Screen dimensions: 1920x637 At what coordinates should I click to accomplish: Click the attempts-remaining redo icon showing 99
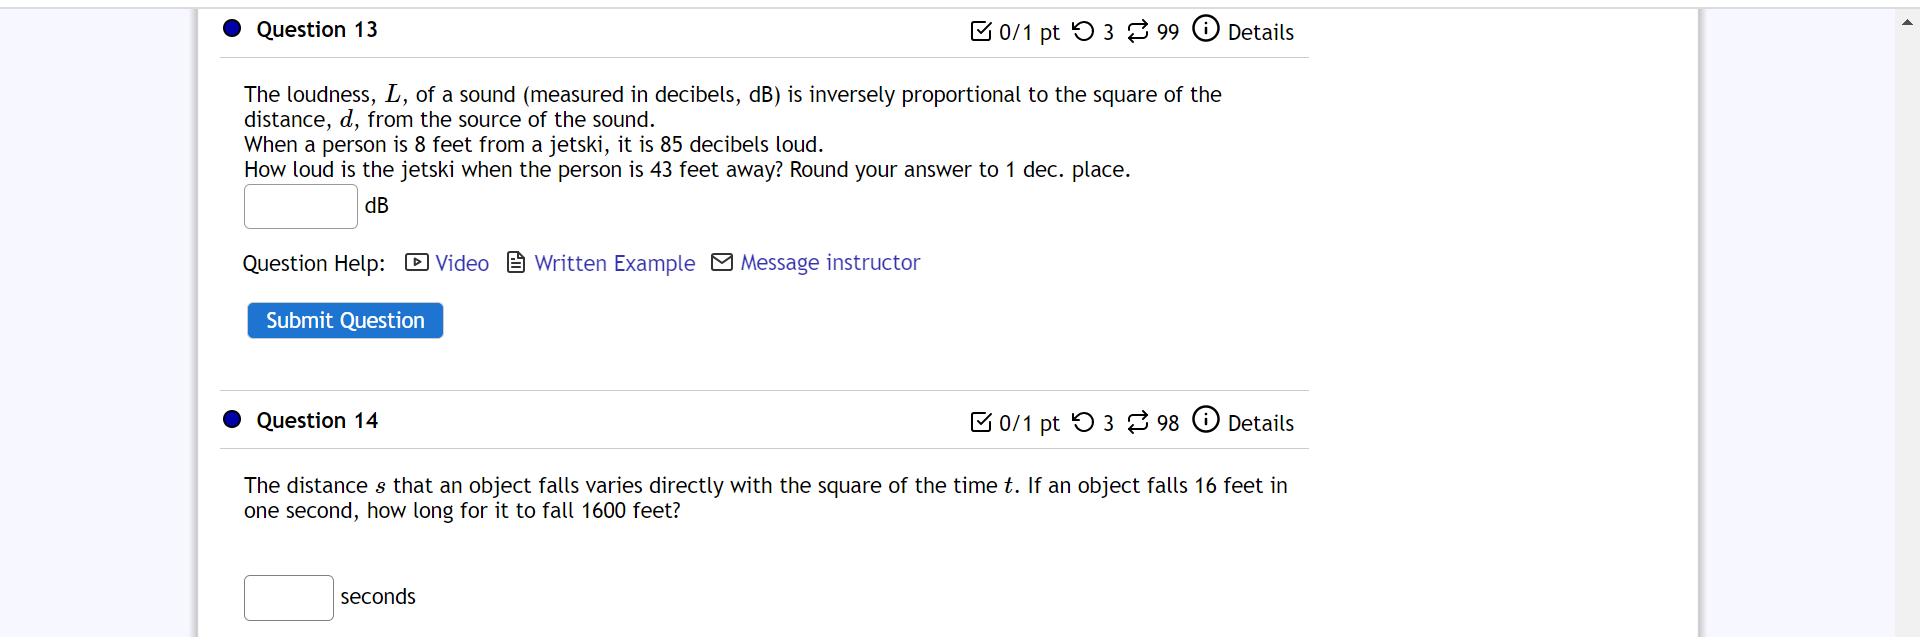(x=1139, y=31)
